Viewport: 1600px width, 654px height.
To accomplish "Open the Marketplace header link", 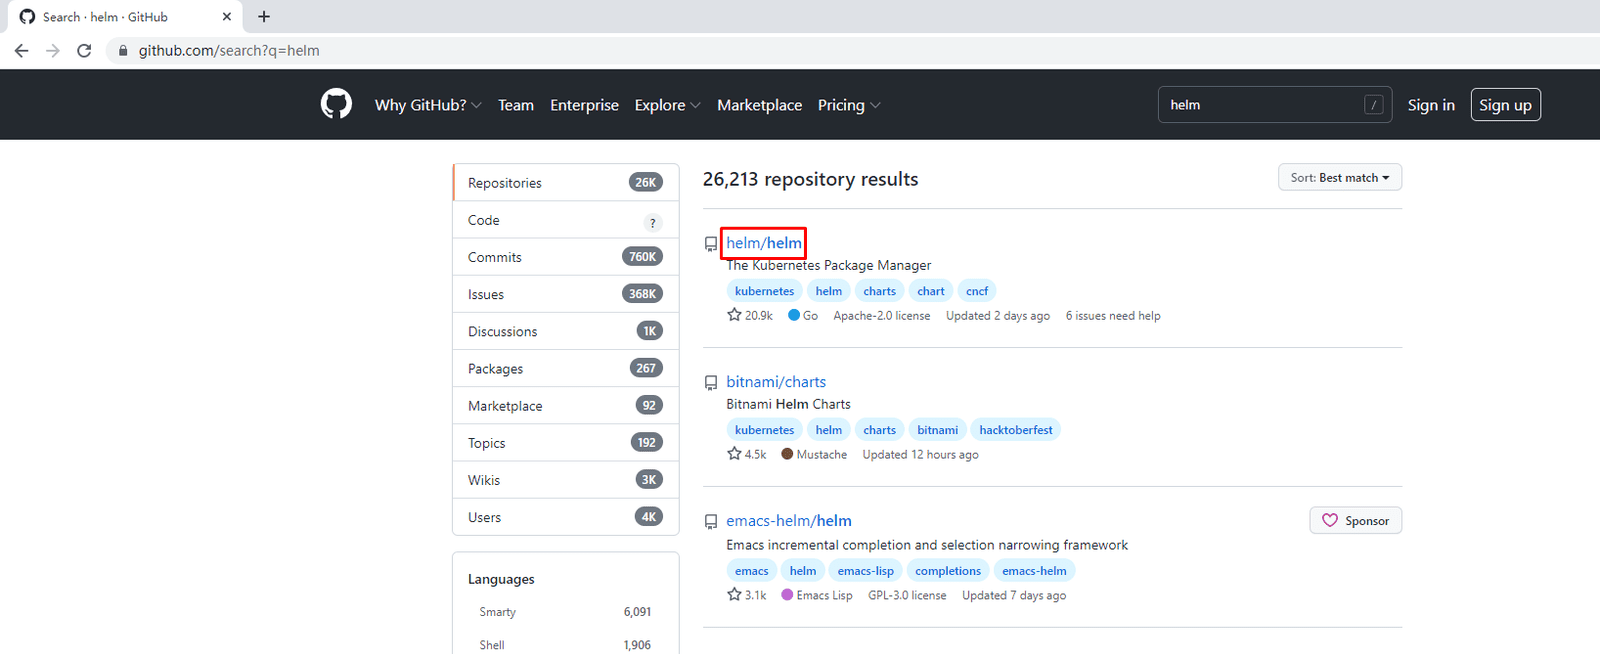I will 759,105.
